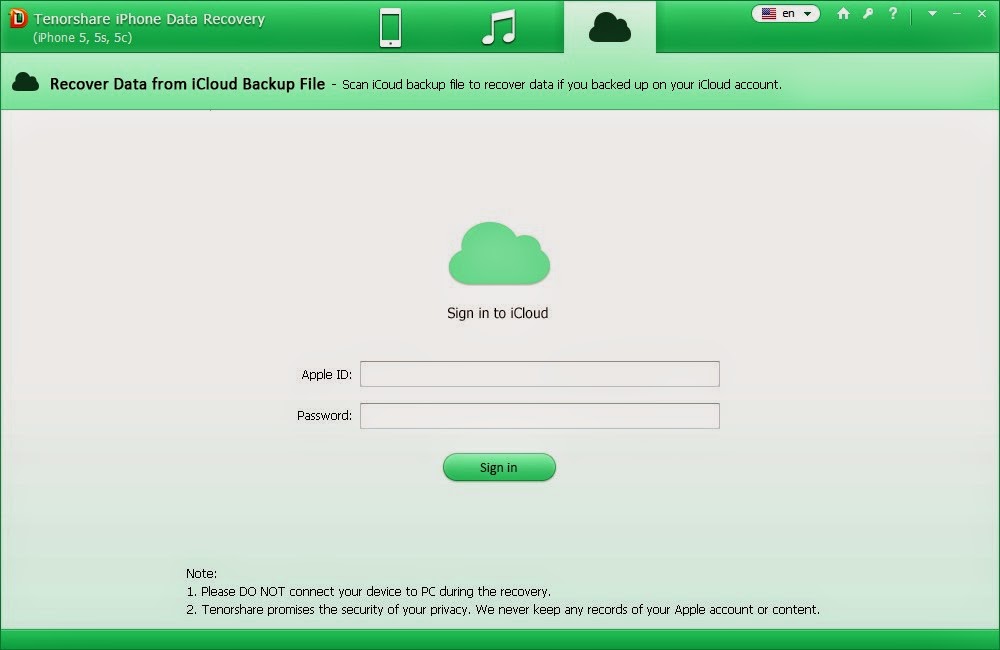Click the dark cloud icon beside the heading
Image resolution: width=1000 pixels, height=650 pixels.
coord(26,82)
